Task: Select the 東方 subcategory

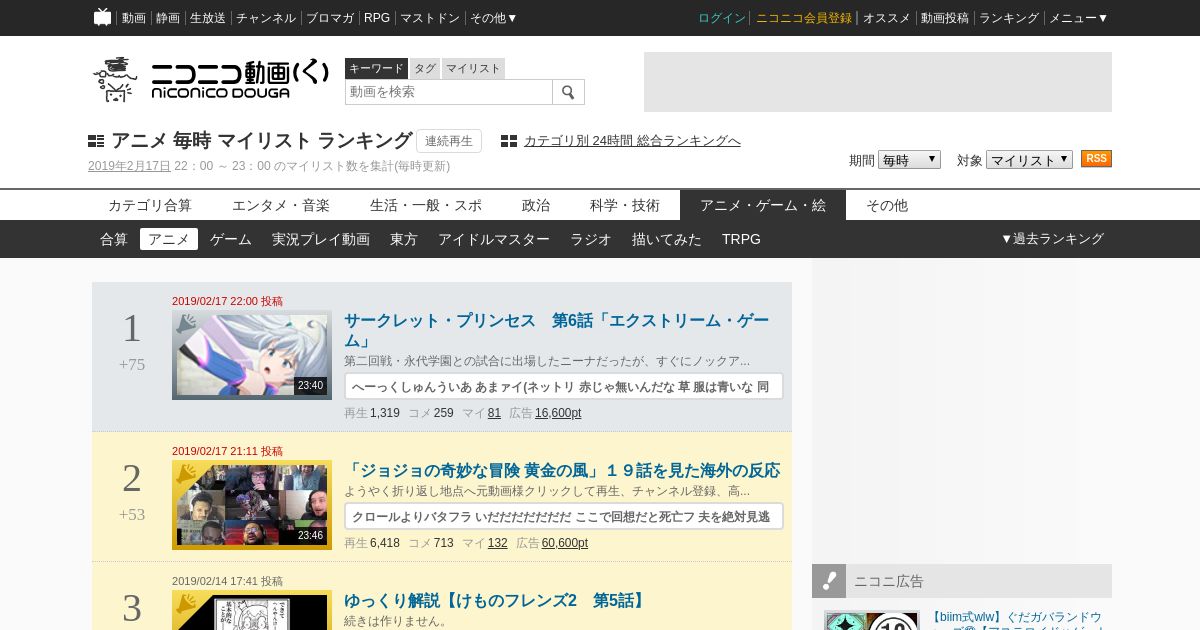Action: pos(404,239)
